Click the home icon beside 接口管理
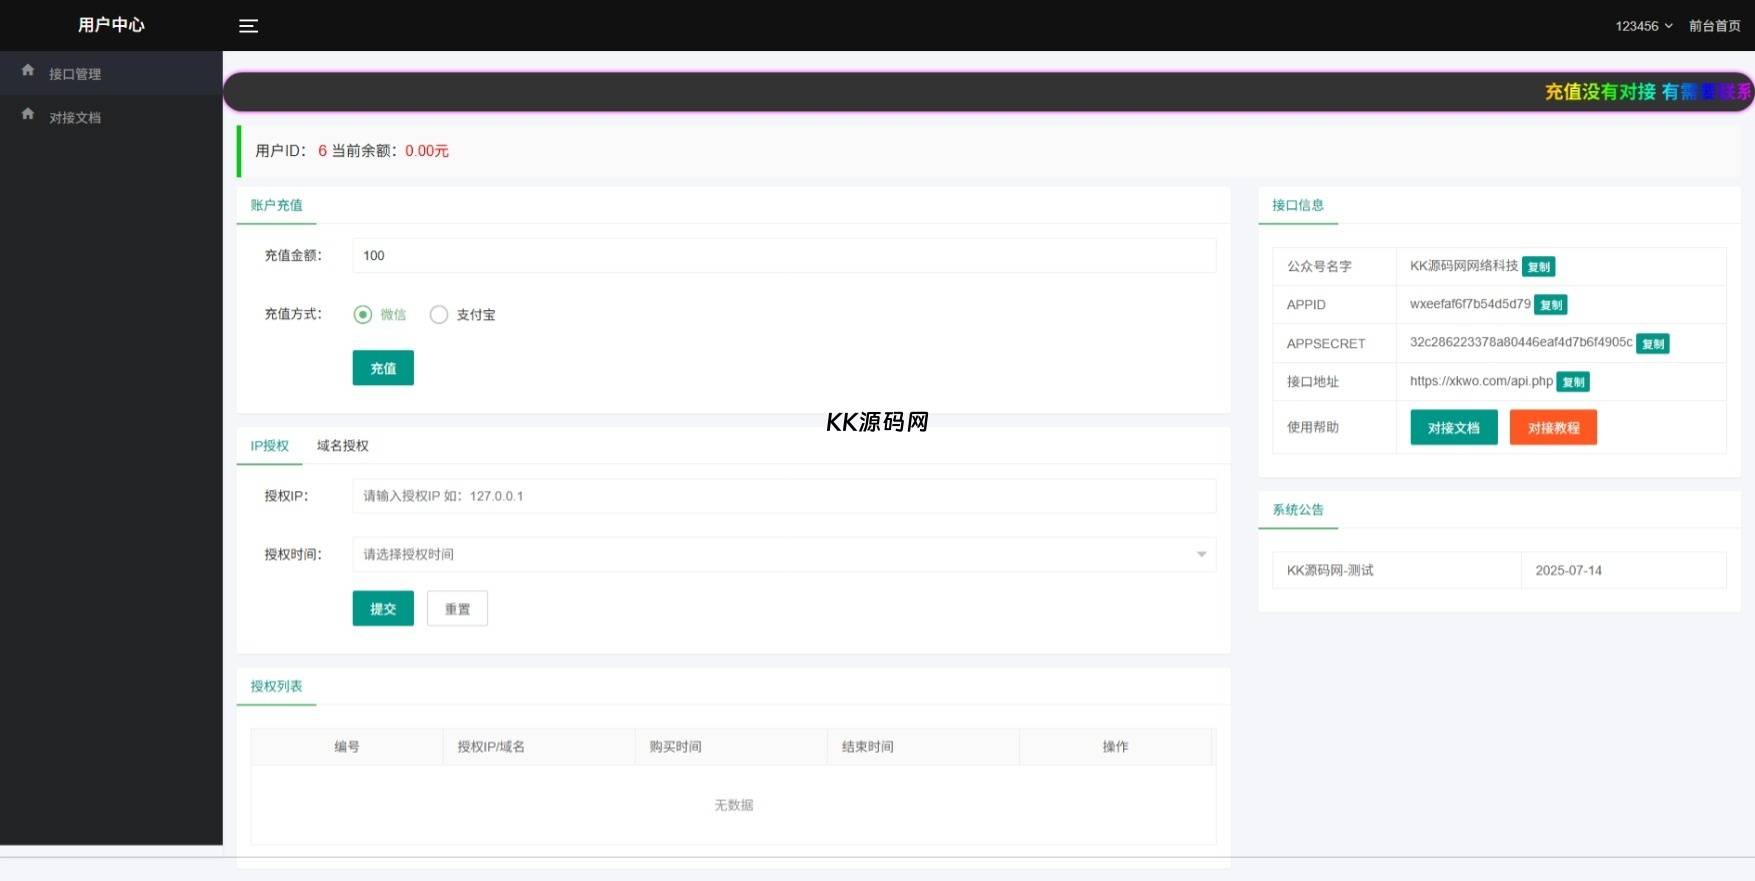The width and height of the screenshot is (1755, 881). pos(28,71)
